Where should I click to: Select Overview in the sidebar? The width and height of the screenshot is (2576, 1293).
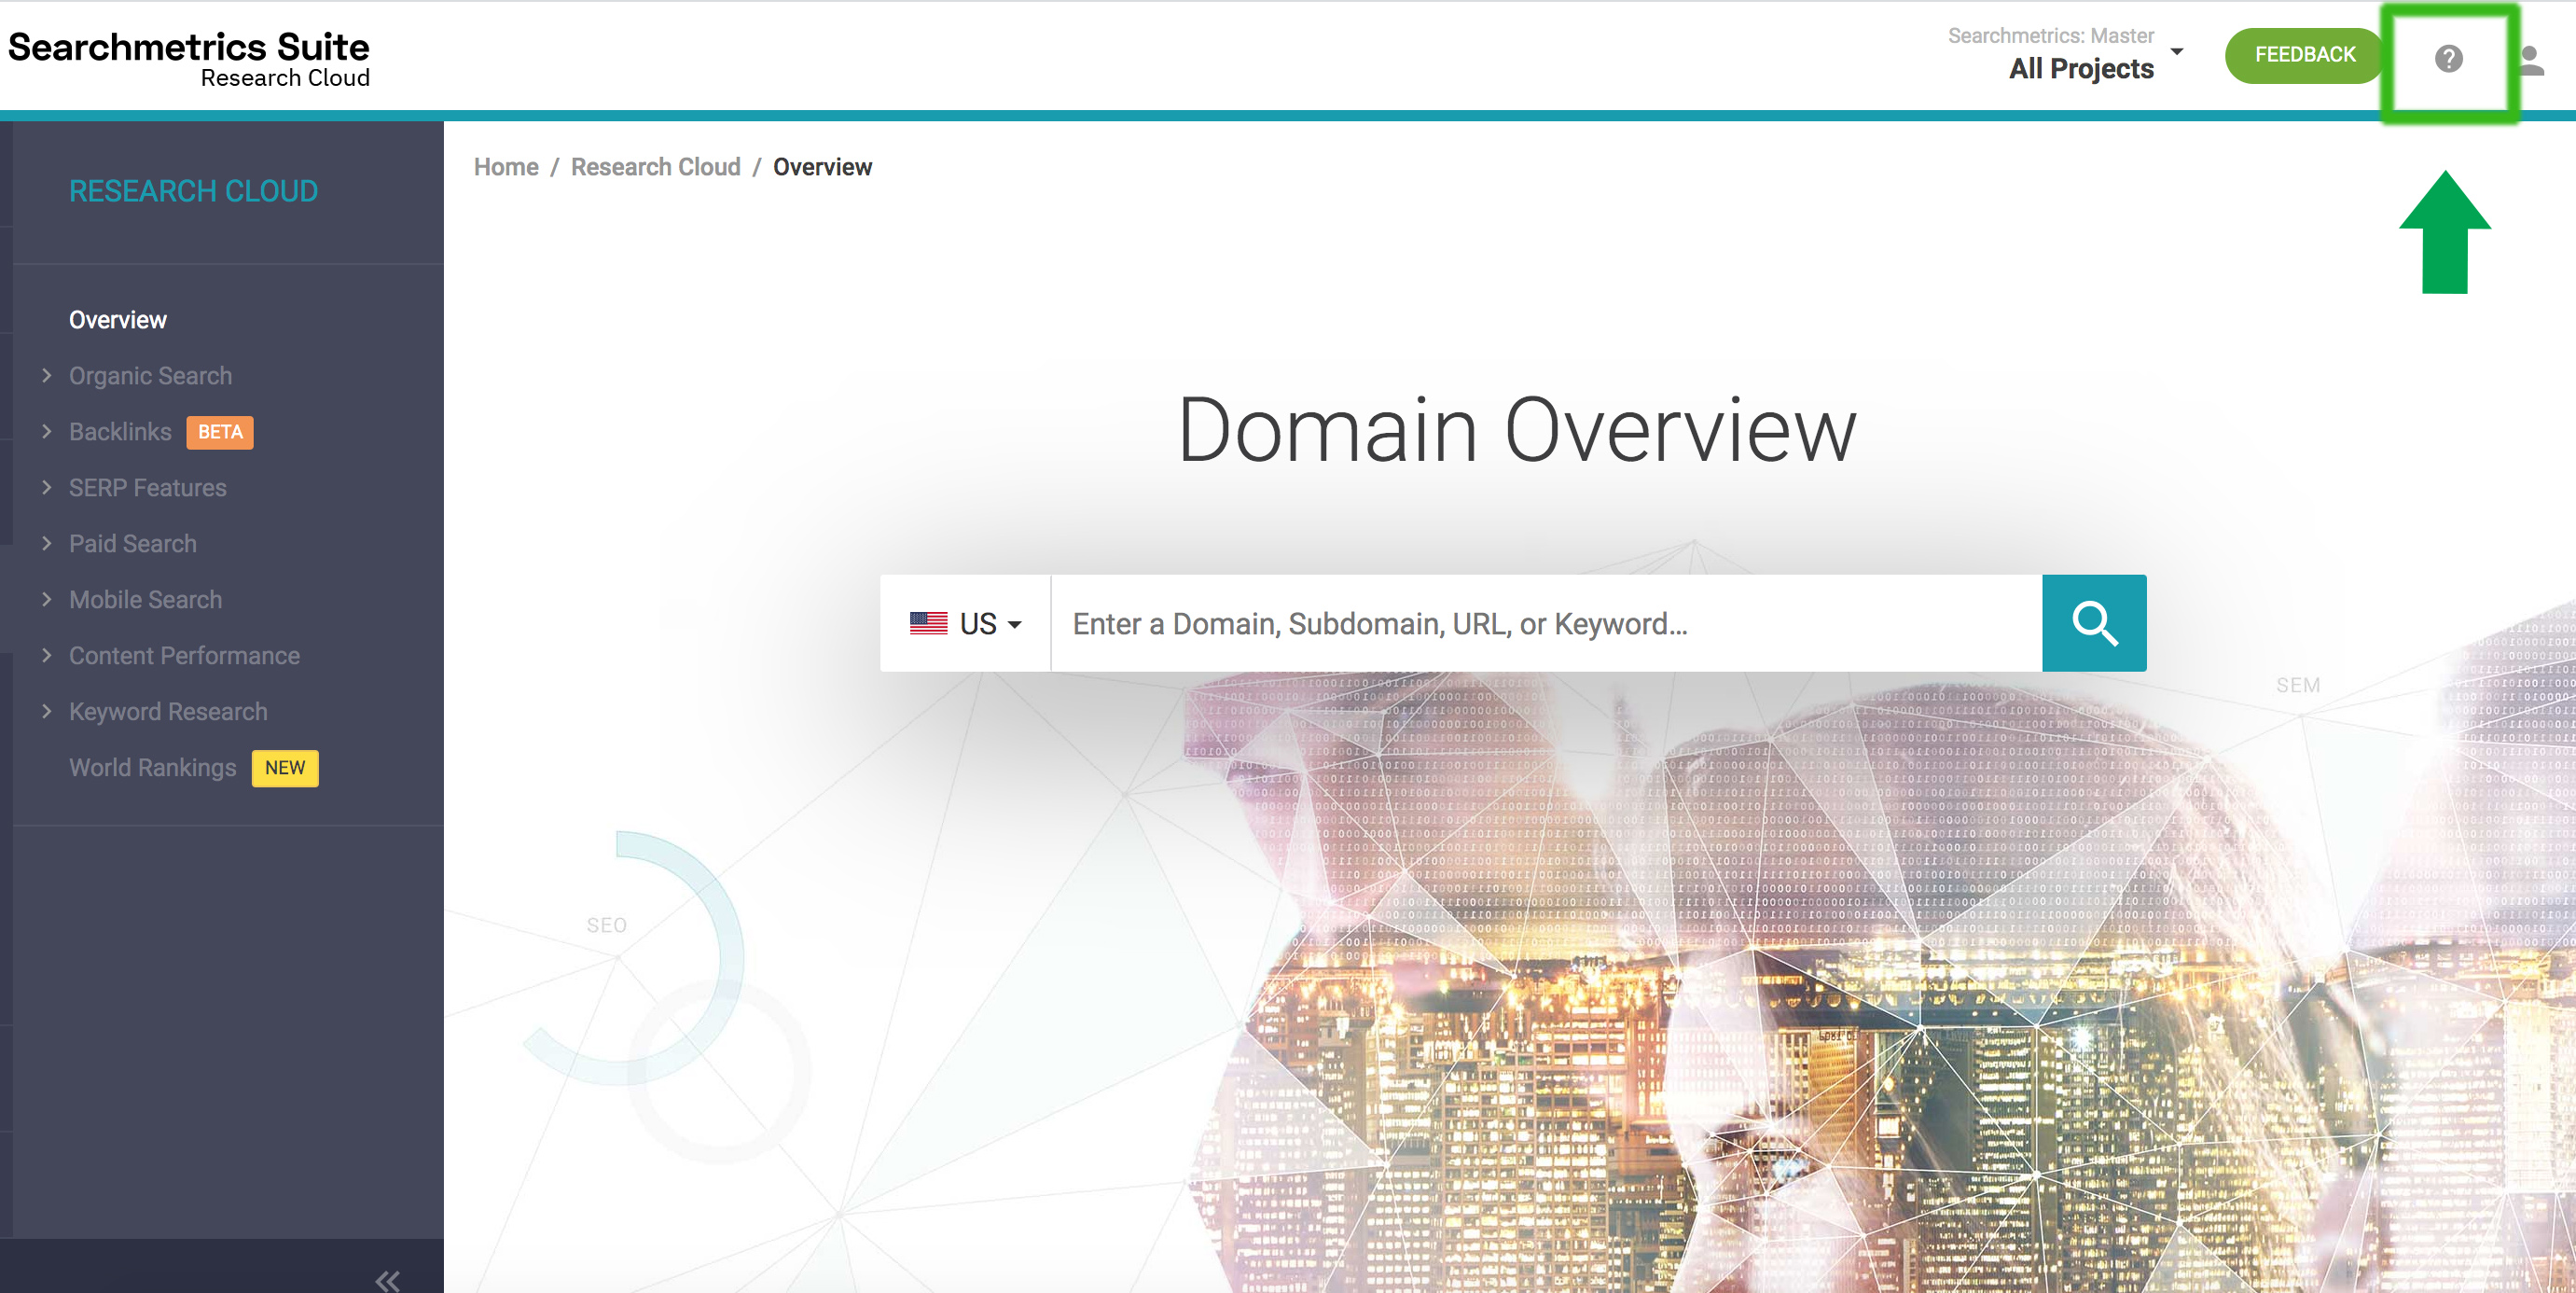tap(118, 320)
